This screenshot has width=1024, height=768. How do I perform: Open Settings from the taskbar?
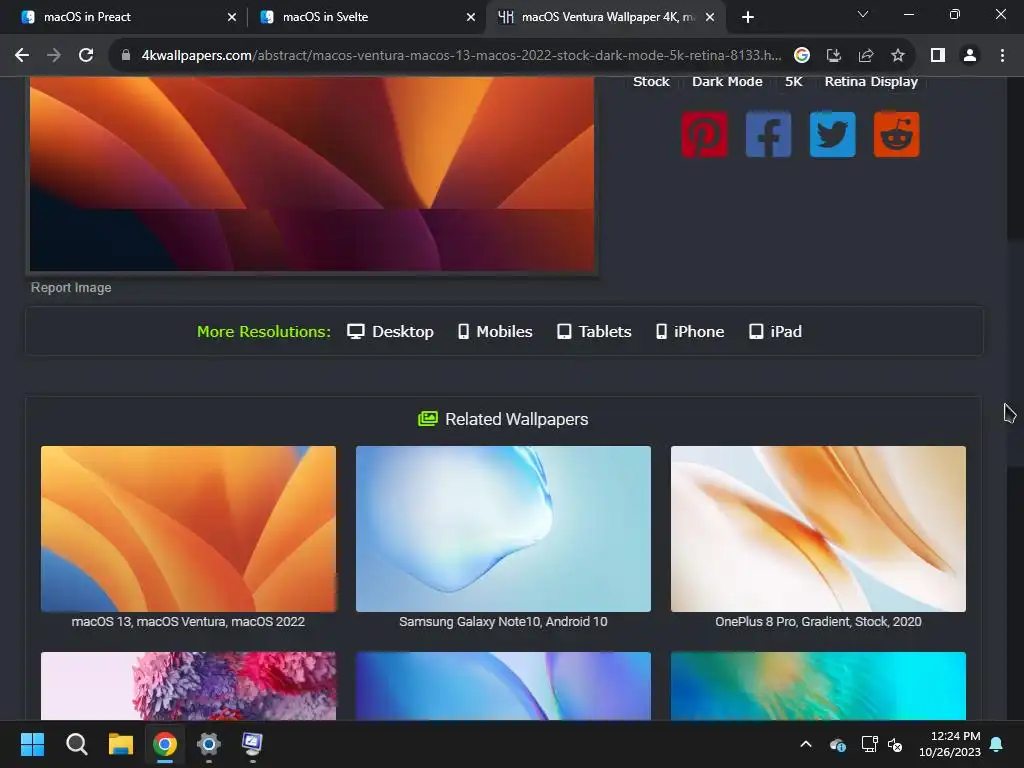[209, 744]
